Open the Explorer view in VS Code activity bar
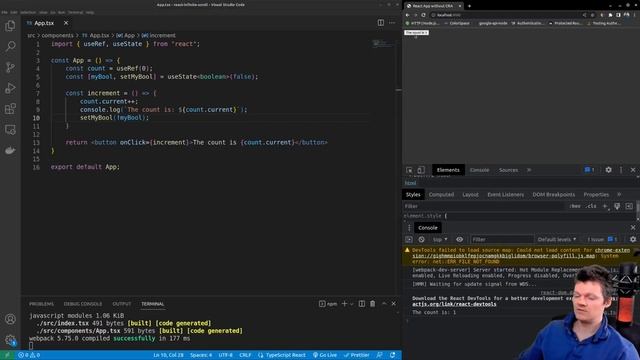 click(x=10, y=26)
